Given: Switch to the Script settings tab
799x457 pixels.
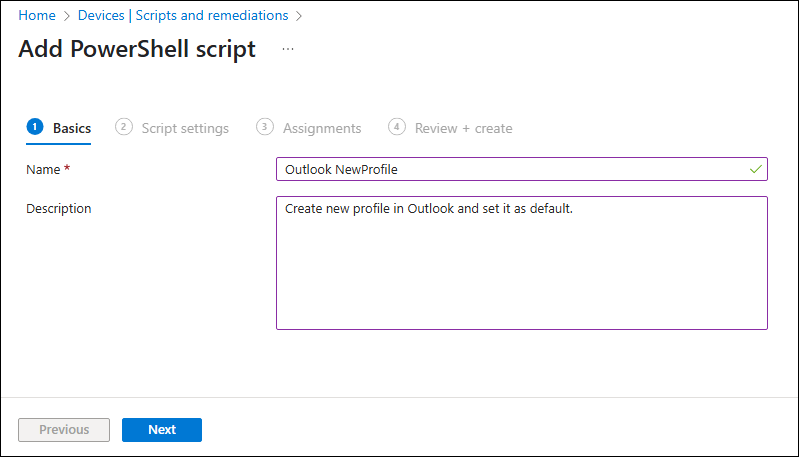Looking at the screenshot, I should 185,128.
